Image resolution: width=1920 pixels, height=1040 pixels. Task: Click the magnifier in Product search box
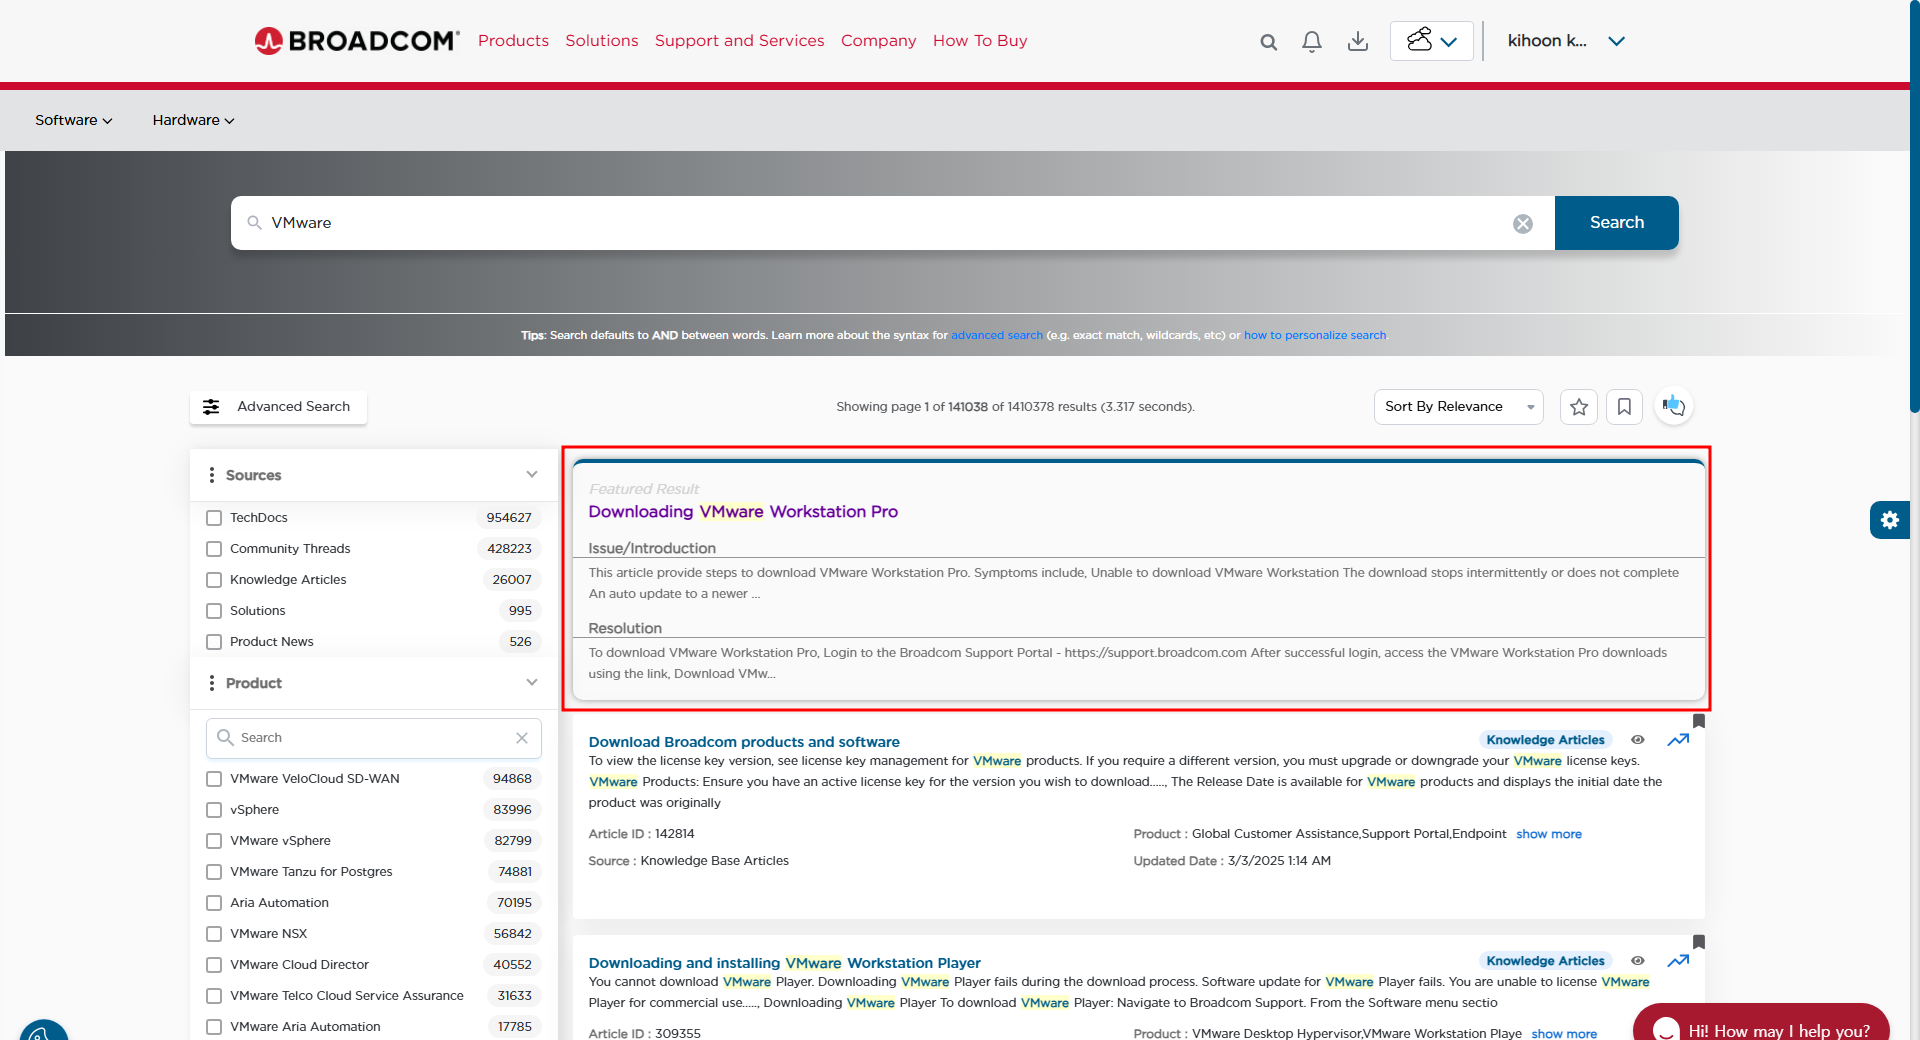tap(225, 738)
